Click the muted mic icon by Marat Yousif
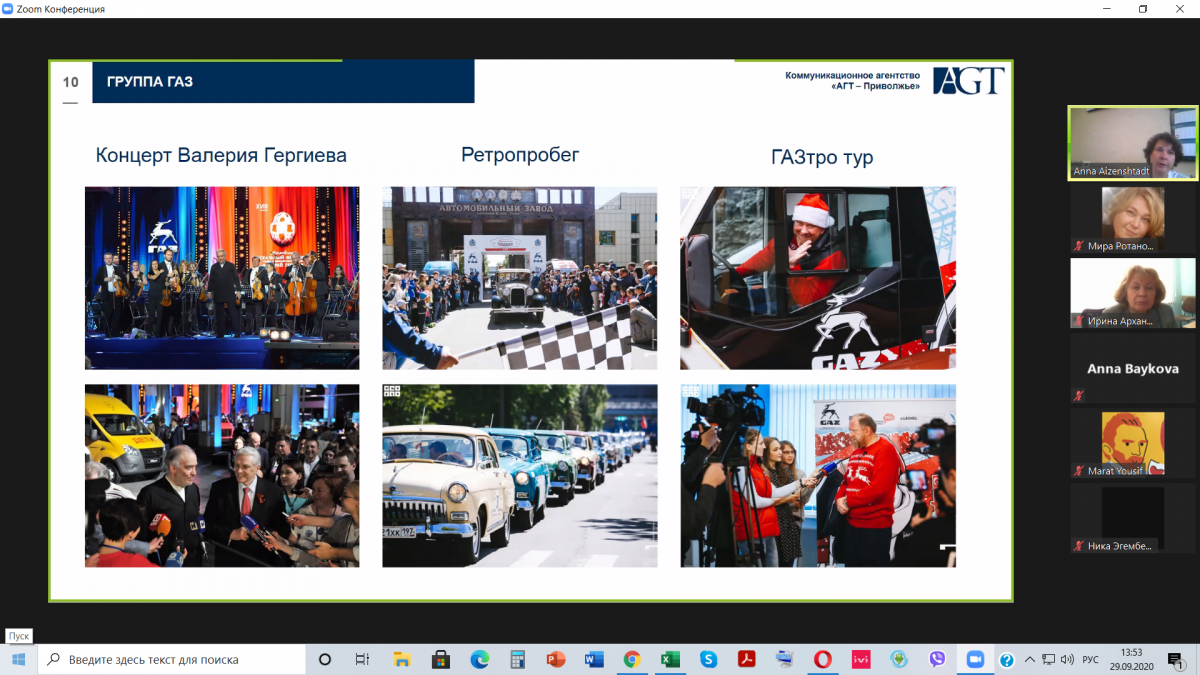1200x675 pixels. 1079,470
